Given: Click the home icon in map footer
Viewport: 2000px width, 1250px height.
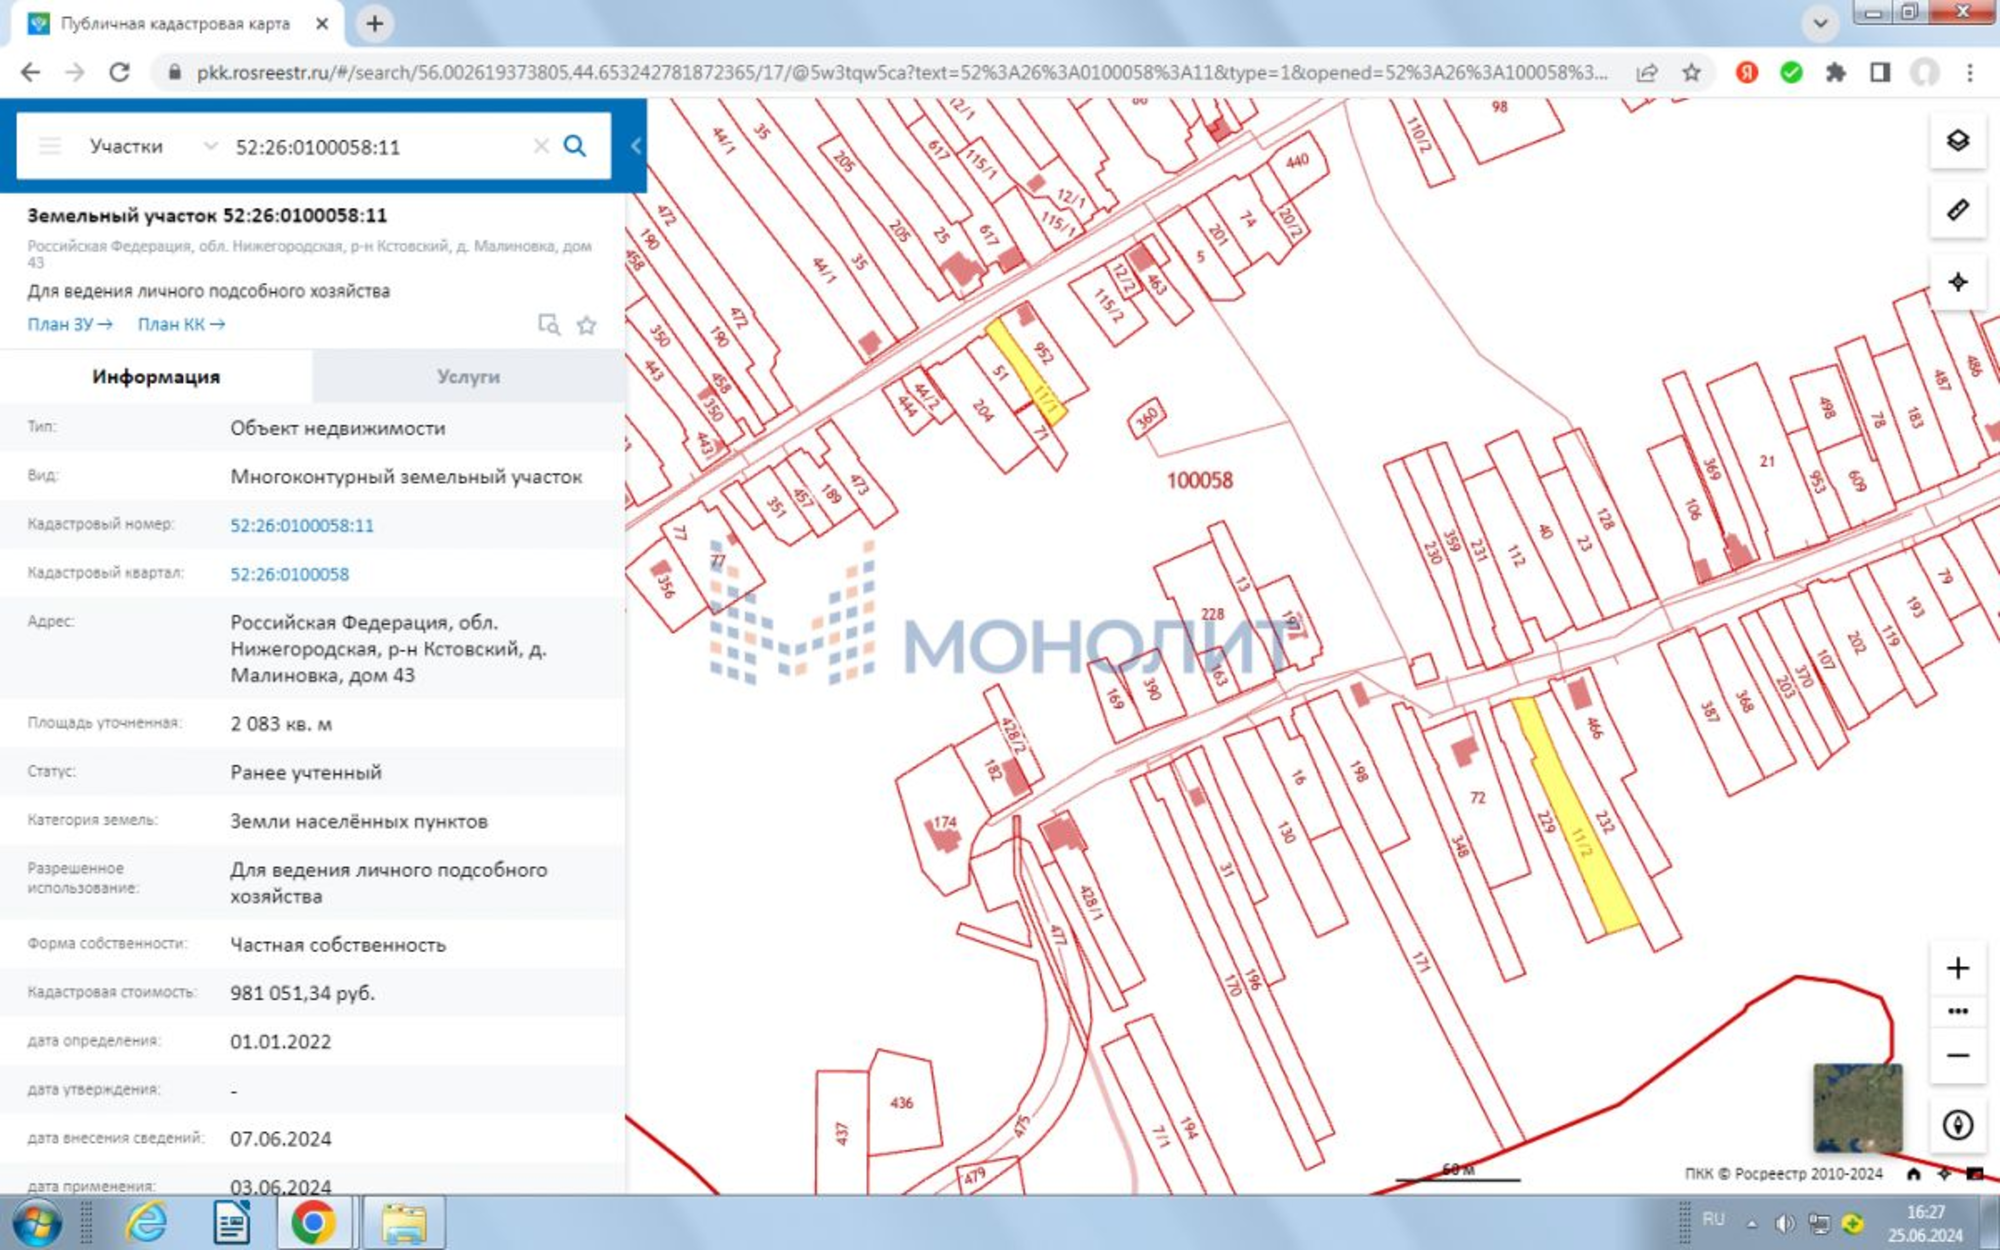Looking at the screenshot, I should coord(1913,1174).
